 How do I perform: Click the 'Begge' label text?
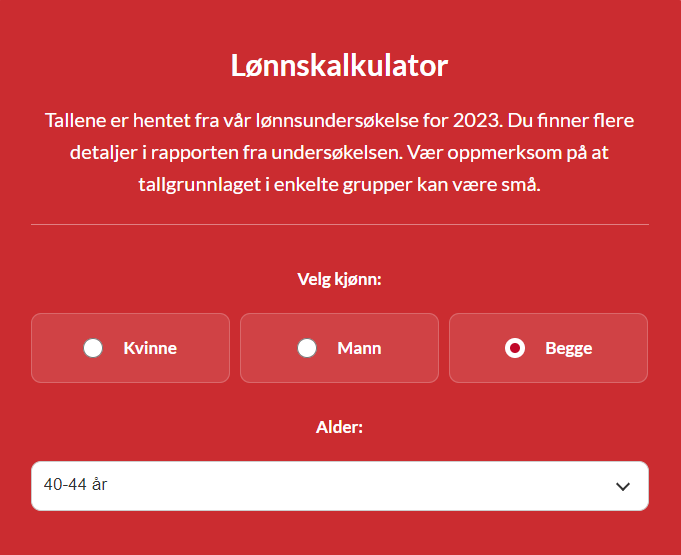pyautogui.click(x=568, y=348)
